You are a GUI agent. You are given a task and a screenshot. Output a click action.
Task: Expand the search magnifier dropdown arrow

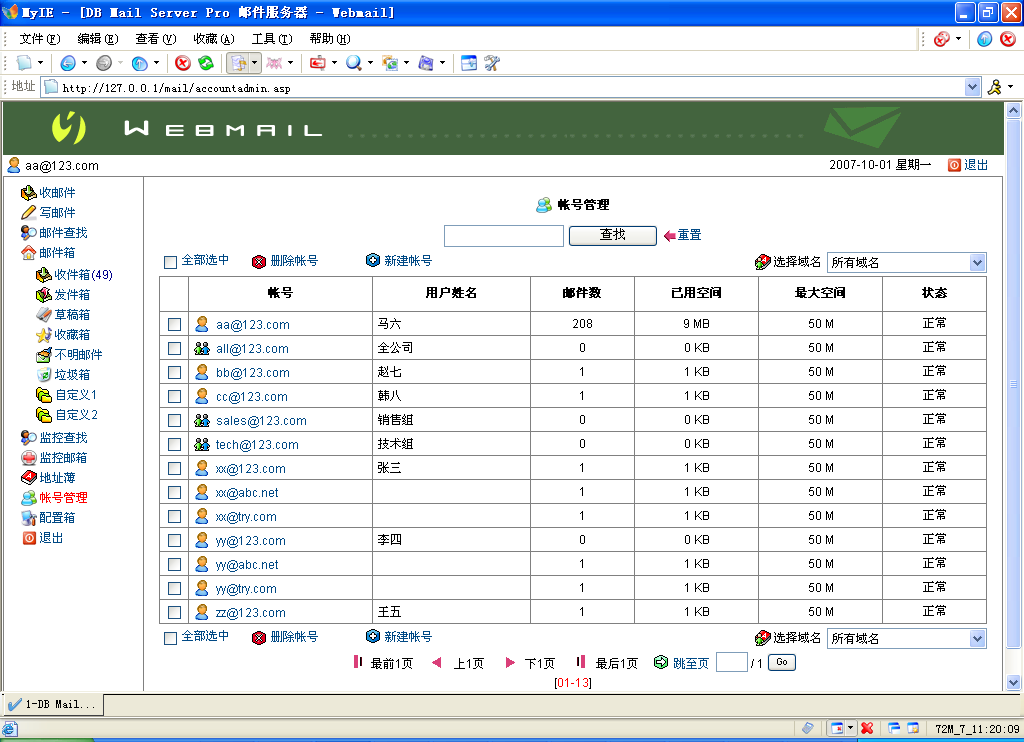370,63
